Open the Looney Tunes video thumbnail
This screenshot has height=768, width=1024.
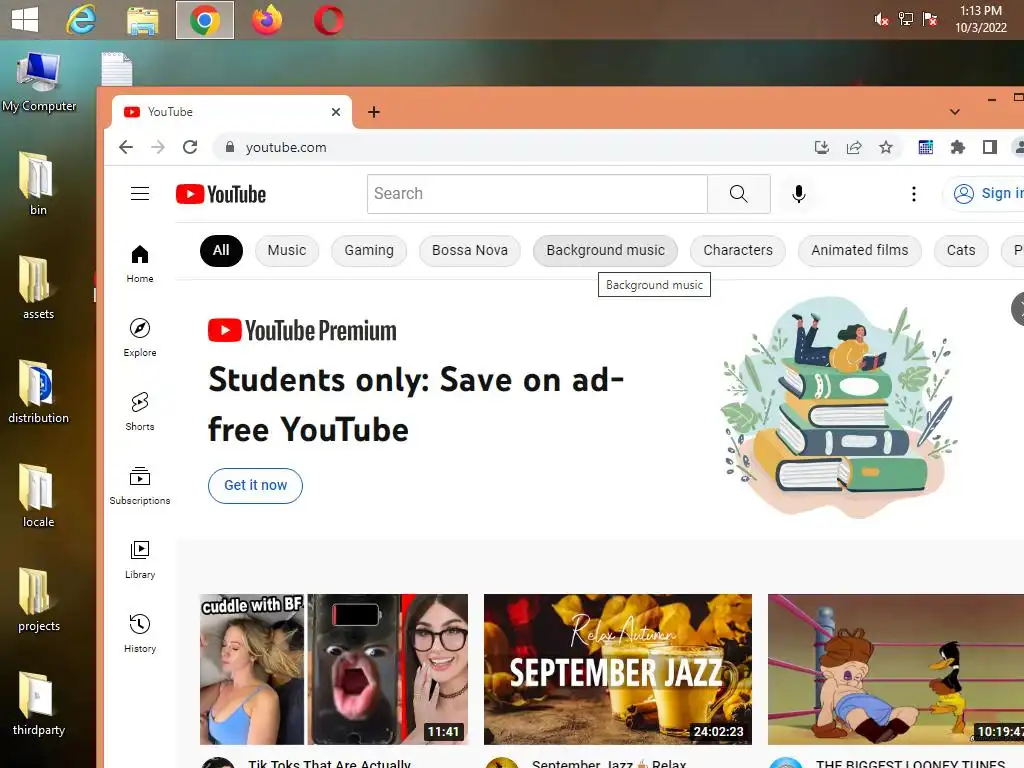click(x=896, y=669)
